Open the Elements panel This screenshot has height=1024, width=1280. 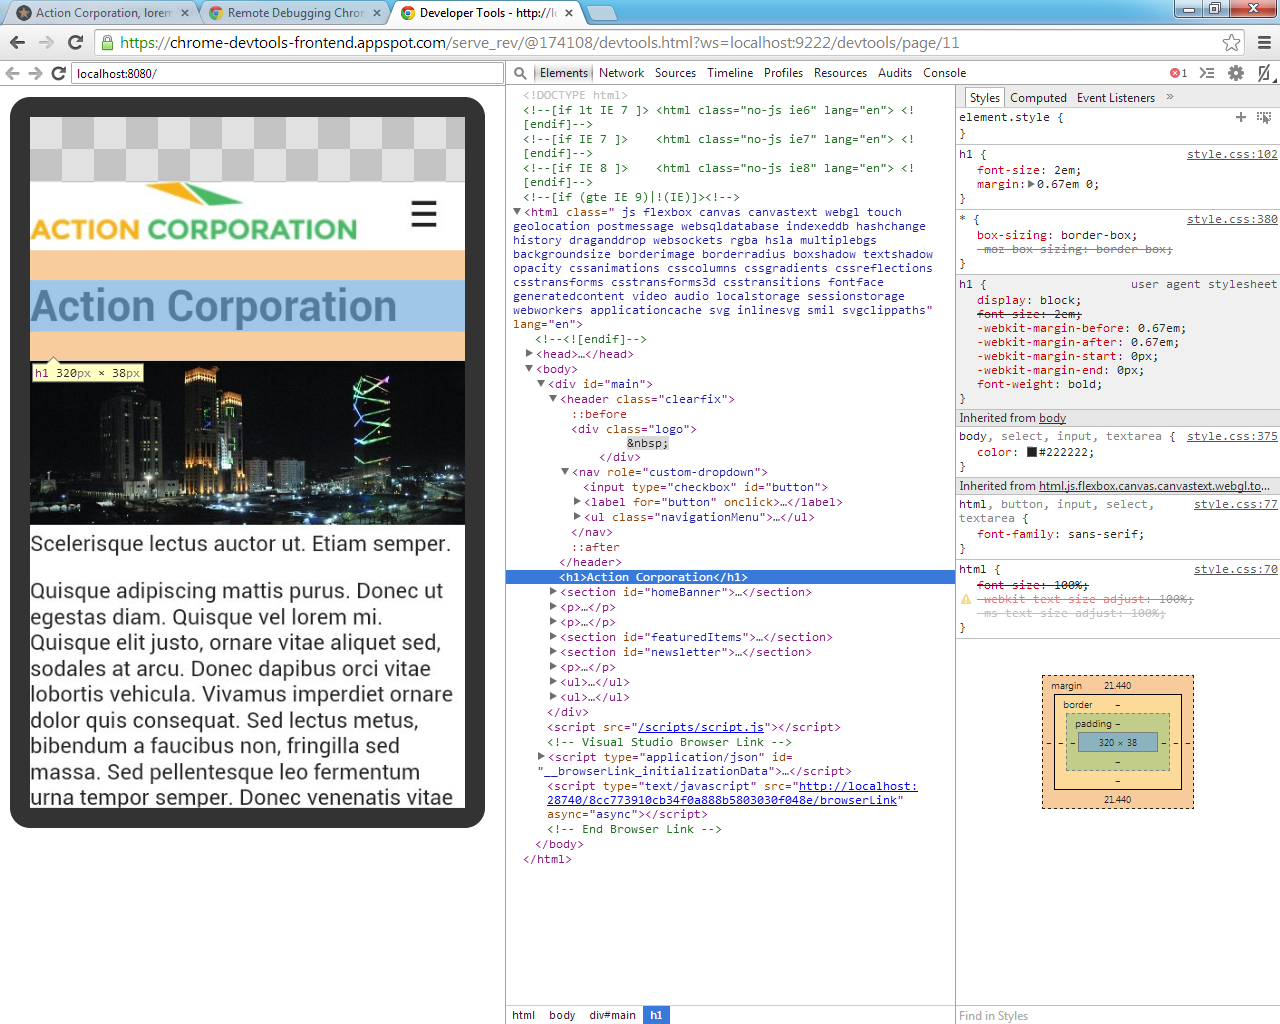pos(564,73)
